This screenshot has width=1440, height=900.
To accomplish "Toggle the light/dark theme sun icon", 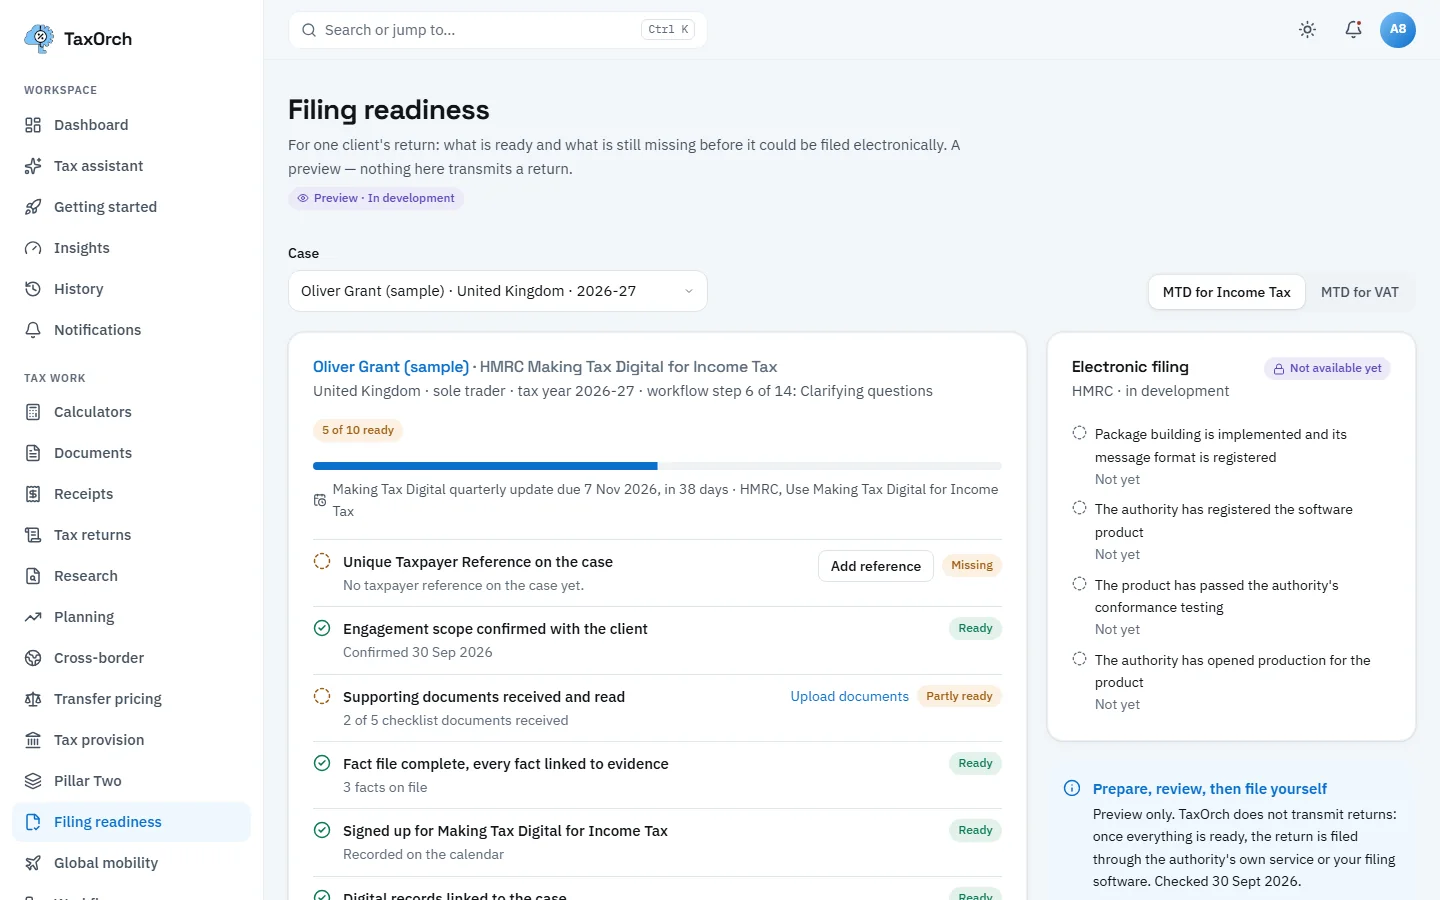I will [1307, 30].
